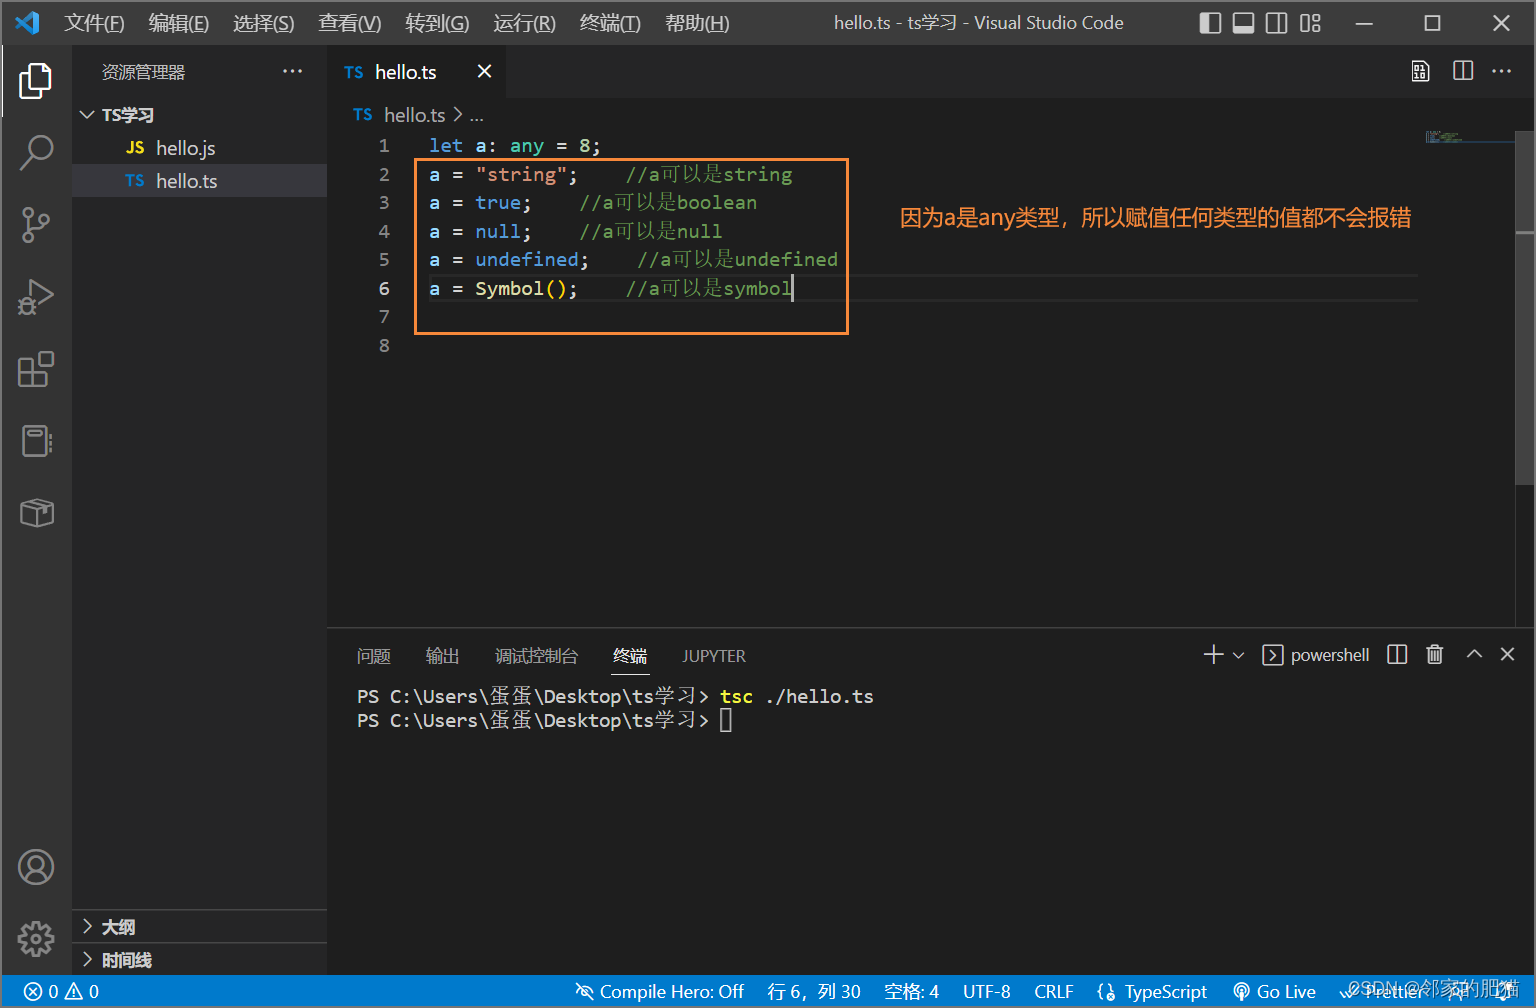Open the 编辑(E) menu
This screenshot has height=1008, width=1536.
pos(179,23)
